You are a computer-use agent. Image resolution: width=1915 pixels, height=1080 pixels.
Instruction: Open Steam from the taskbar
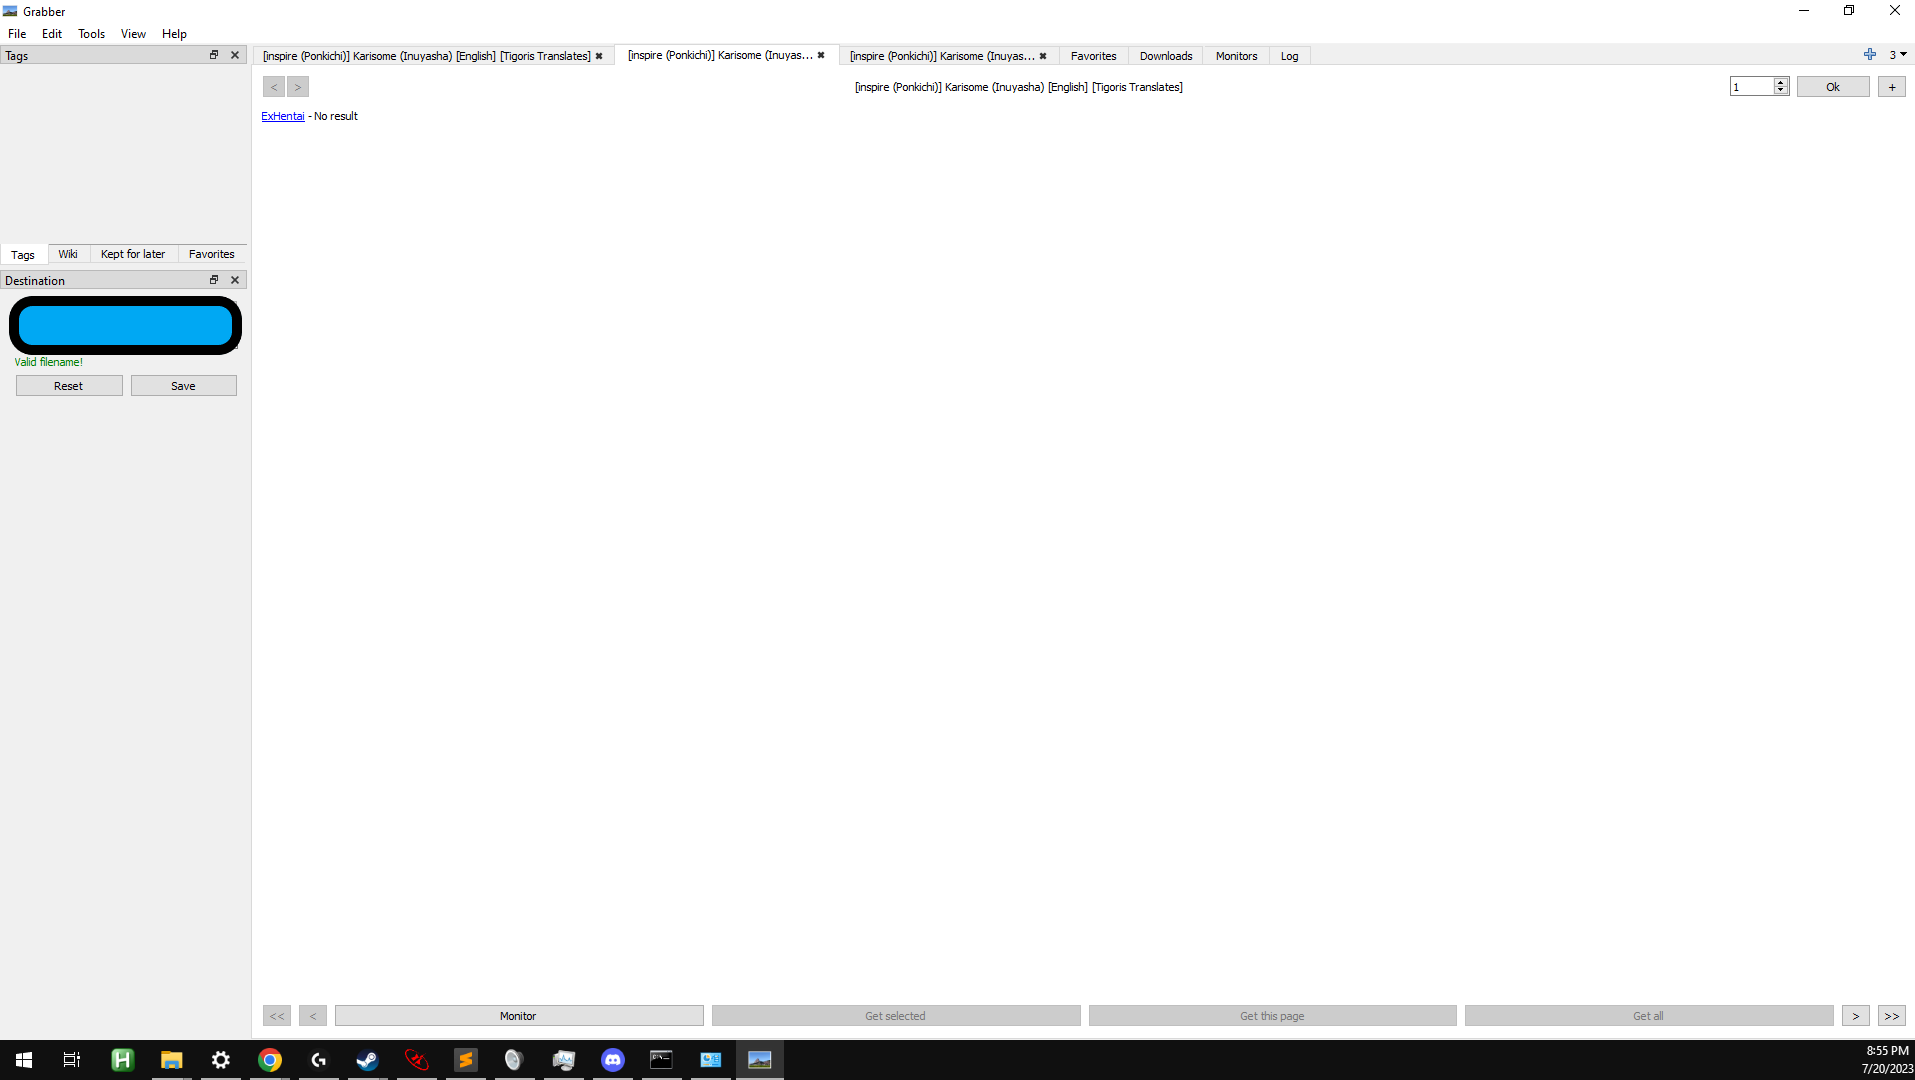tap(366, 1059)
